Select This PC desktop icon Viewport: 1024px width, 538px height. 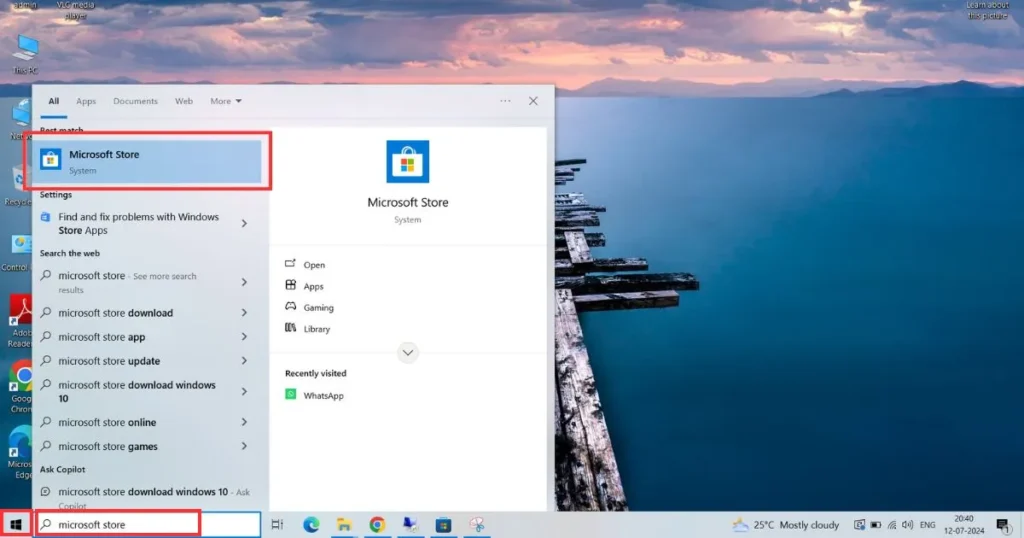point(25,54)
